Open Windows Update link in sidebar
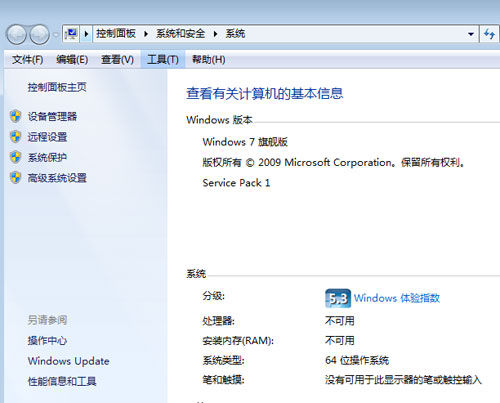Image resolution: width=500 pixels, height=403 pixels. point(69,361)
